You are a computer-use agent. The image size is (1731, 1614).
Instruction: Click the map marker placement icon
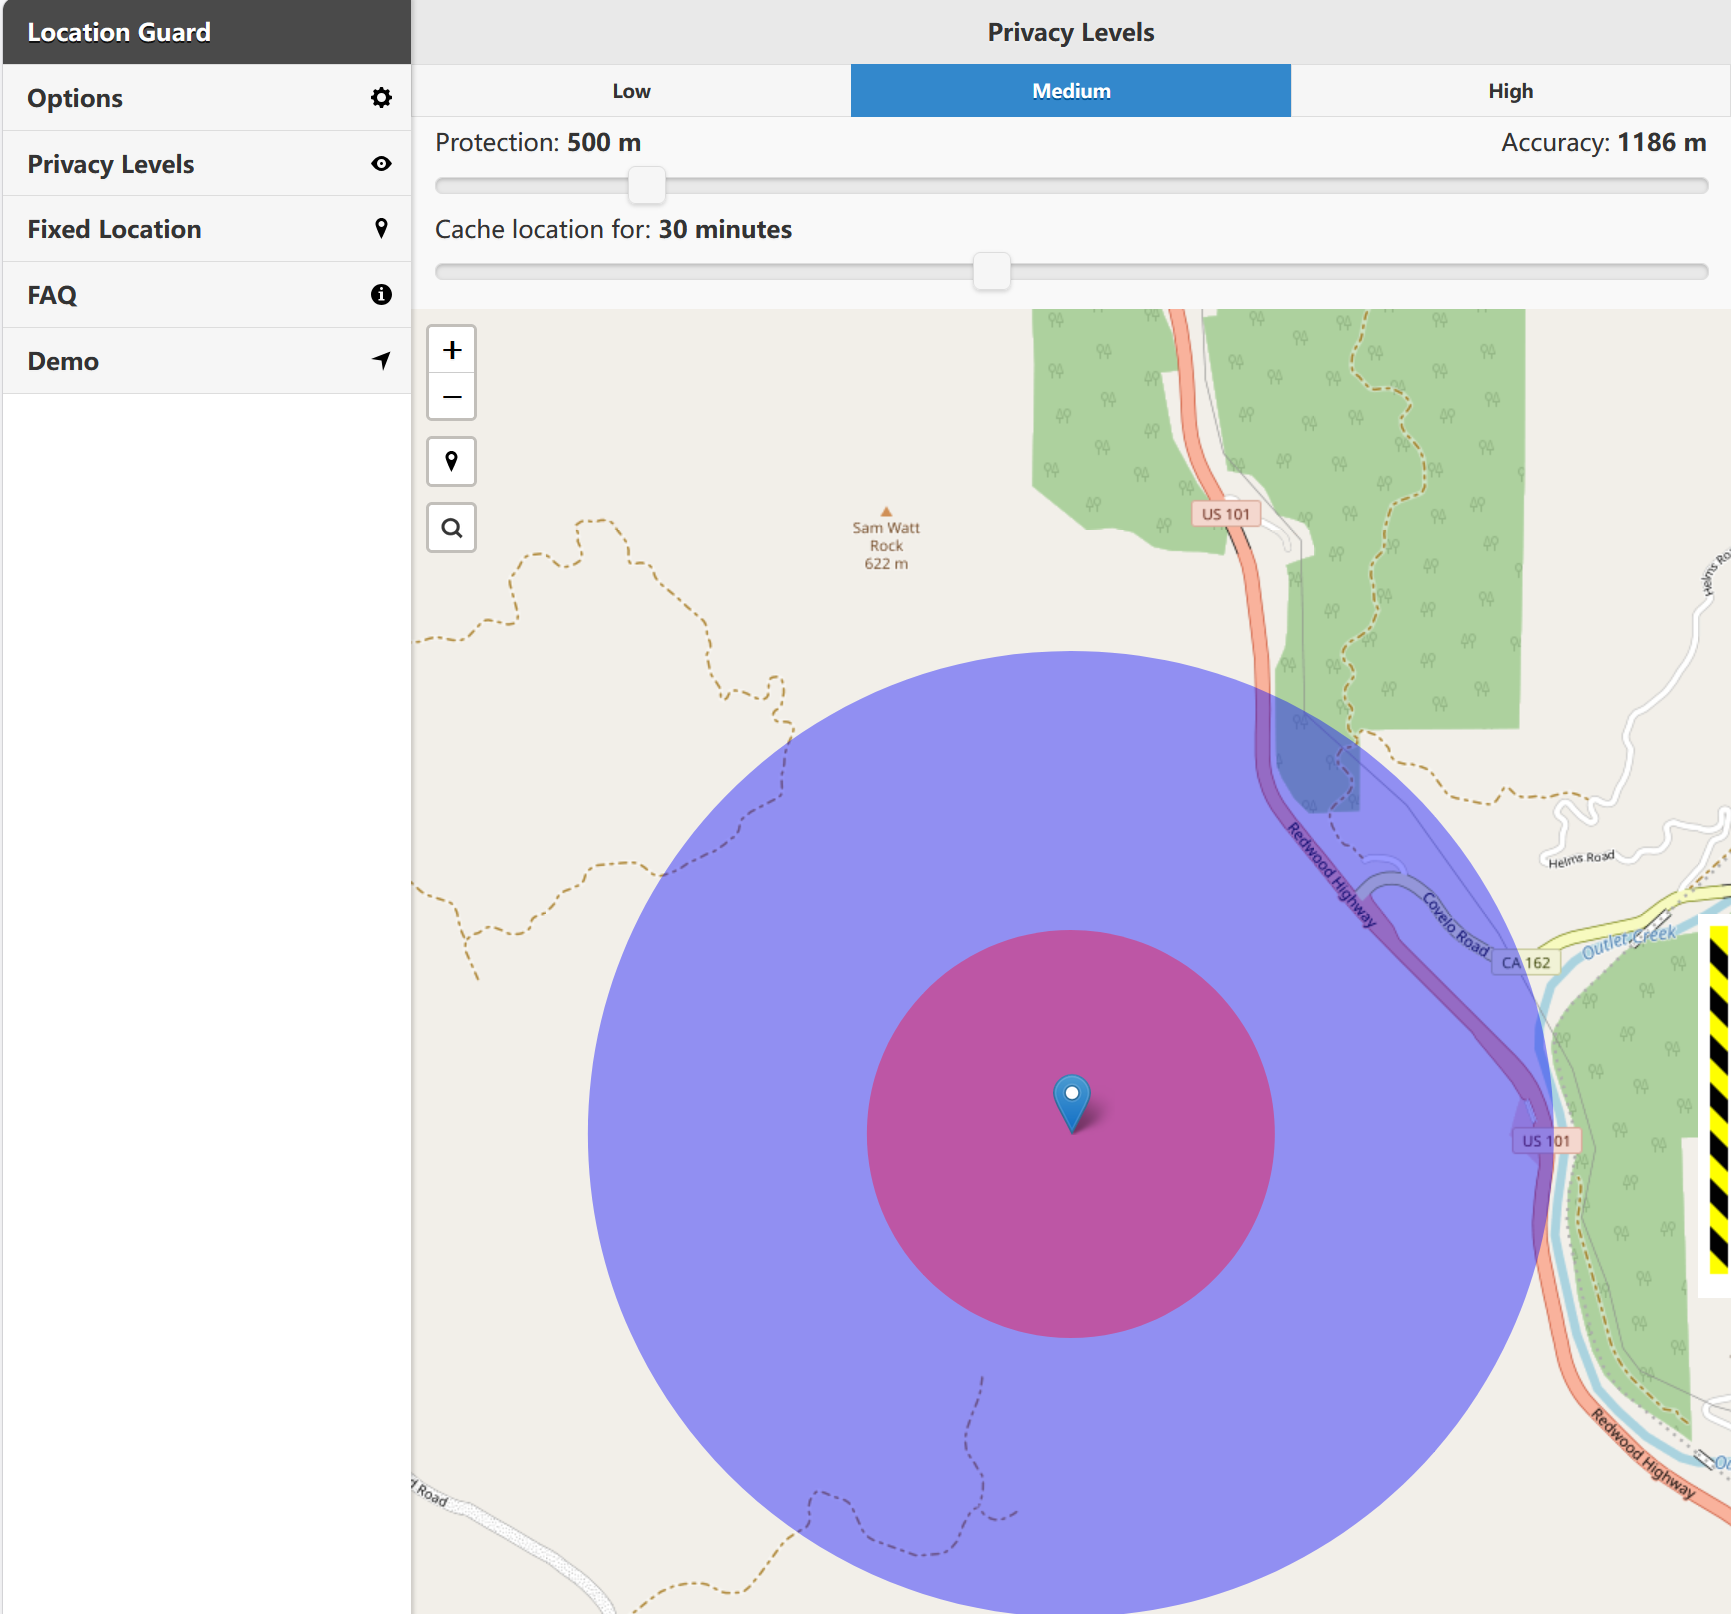pyautogui.click(x=451, y=461)
